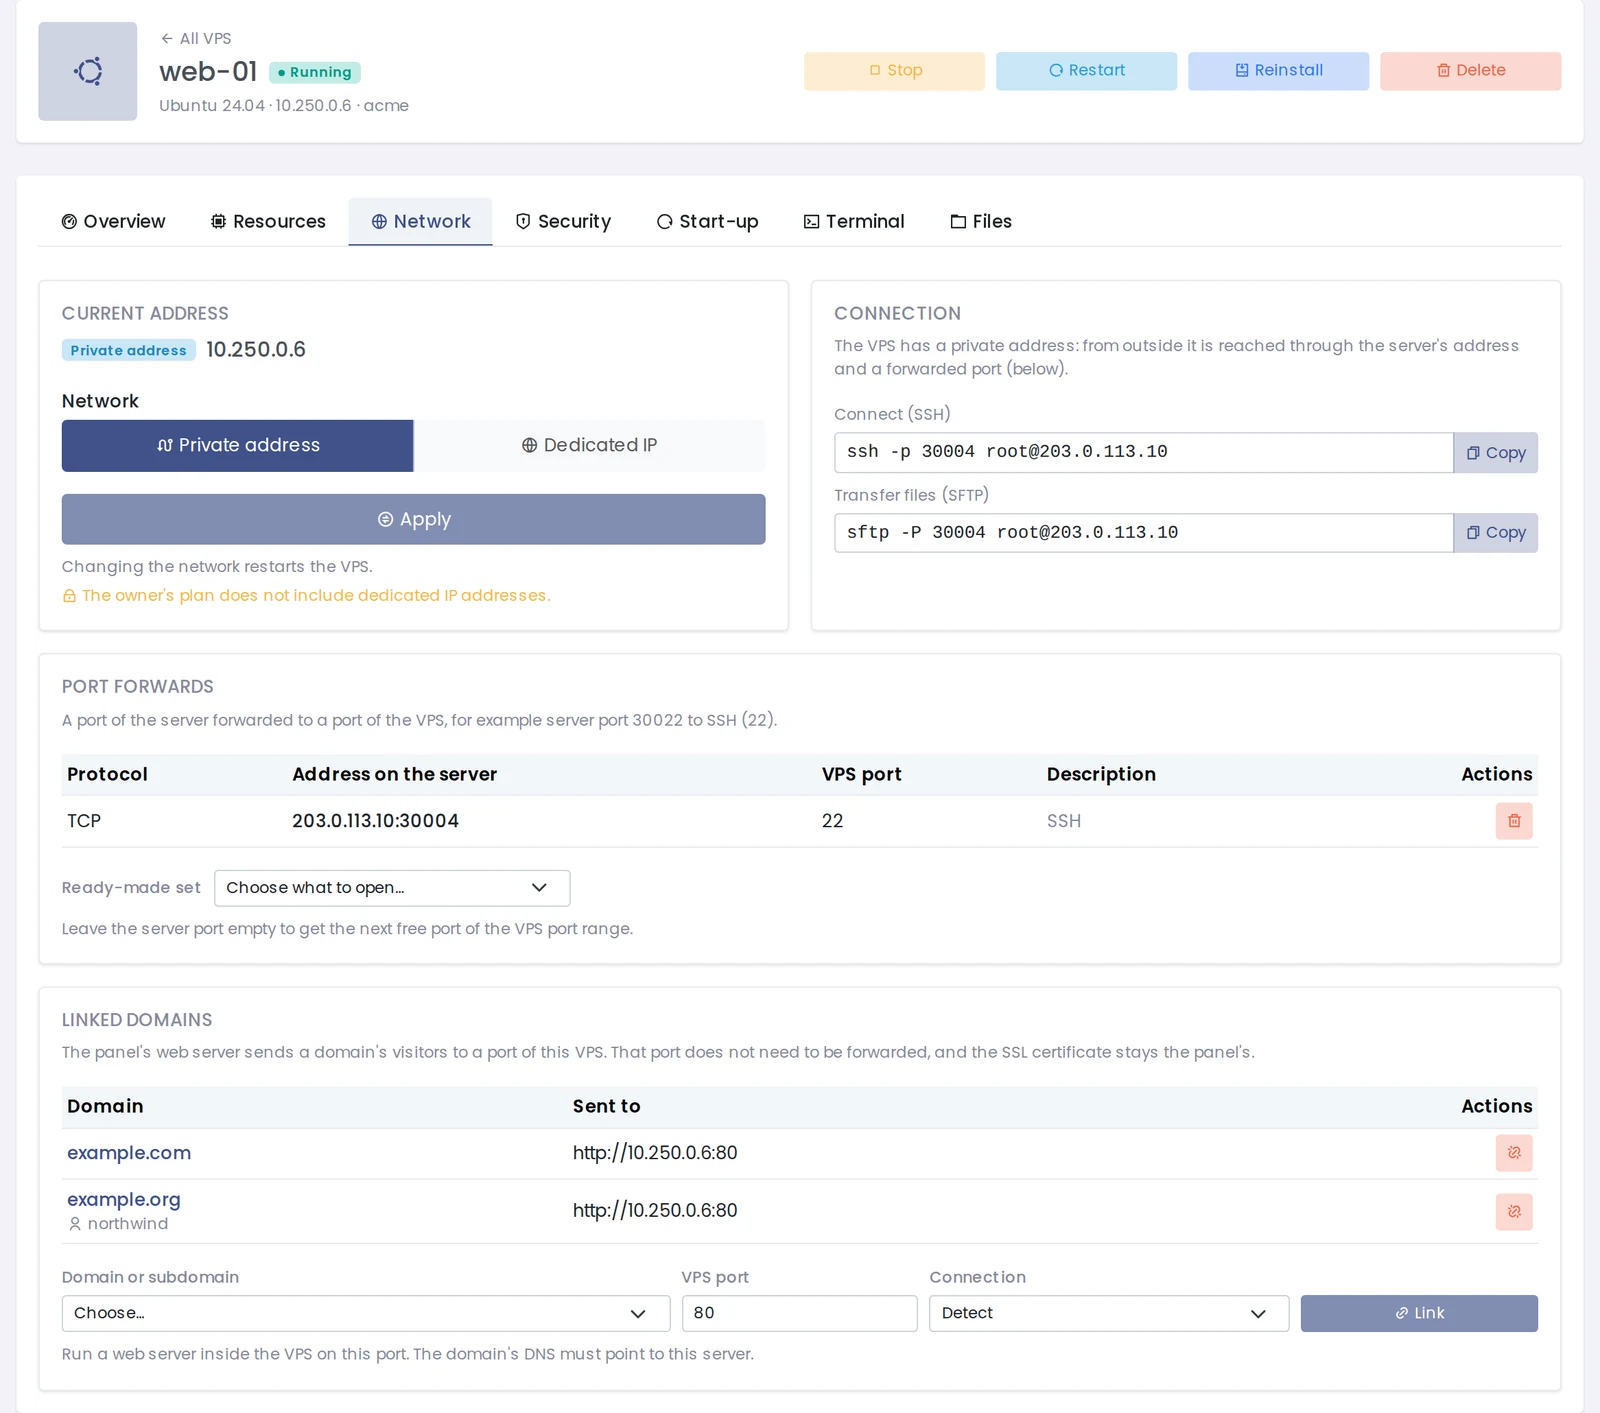Screen dimensions: 1600x1413
Task: Stop the web-01 VPS
Action: tap(894, 71)
